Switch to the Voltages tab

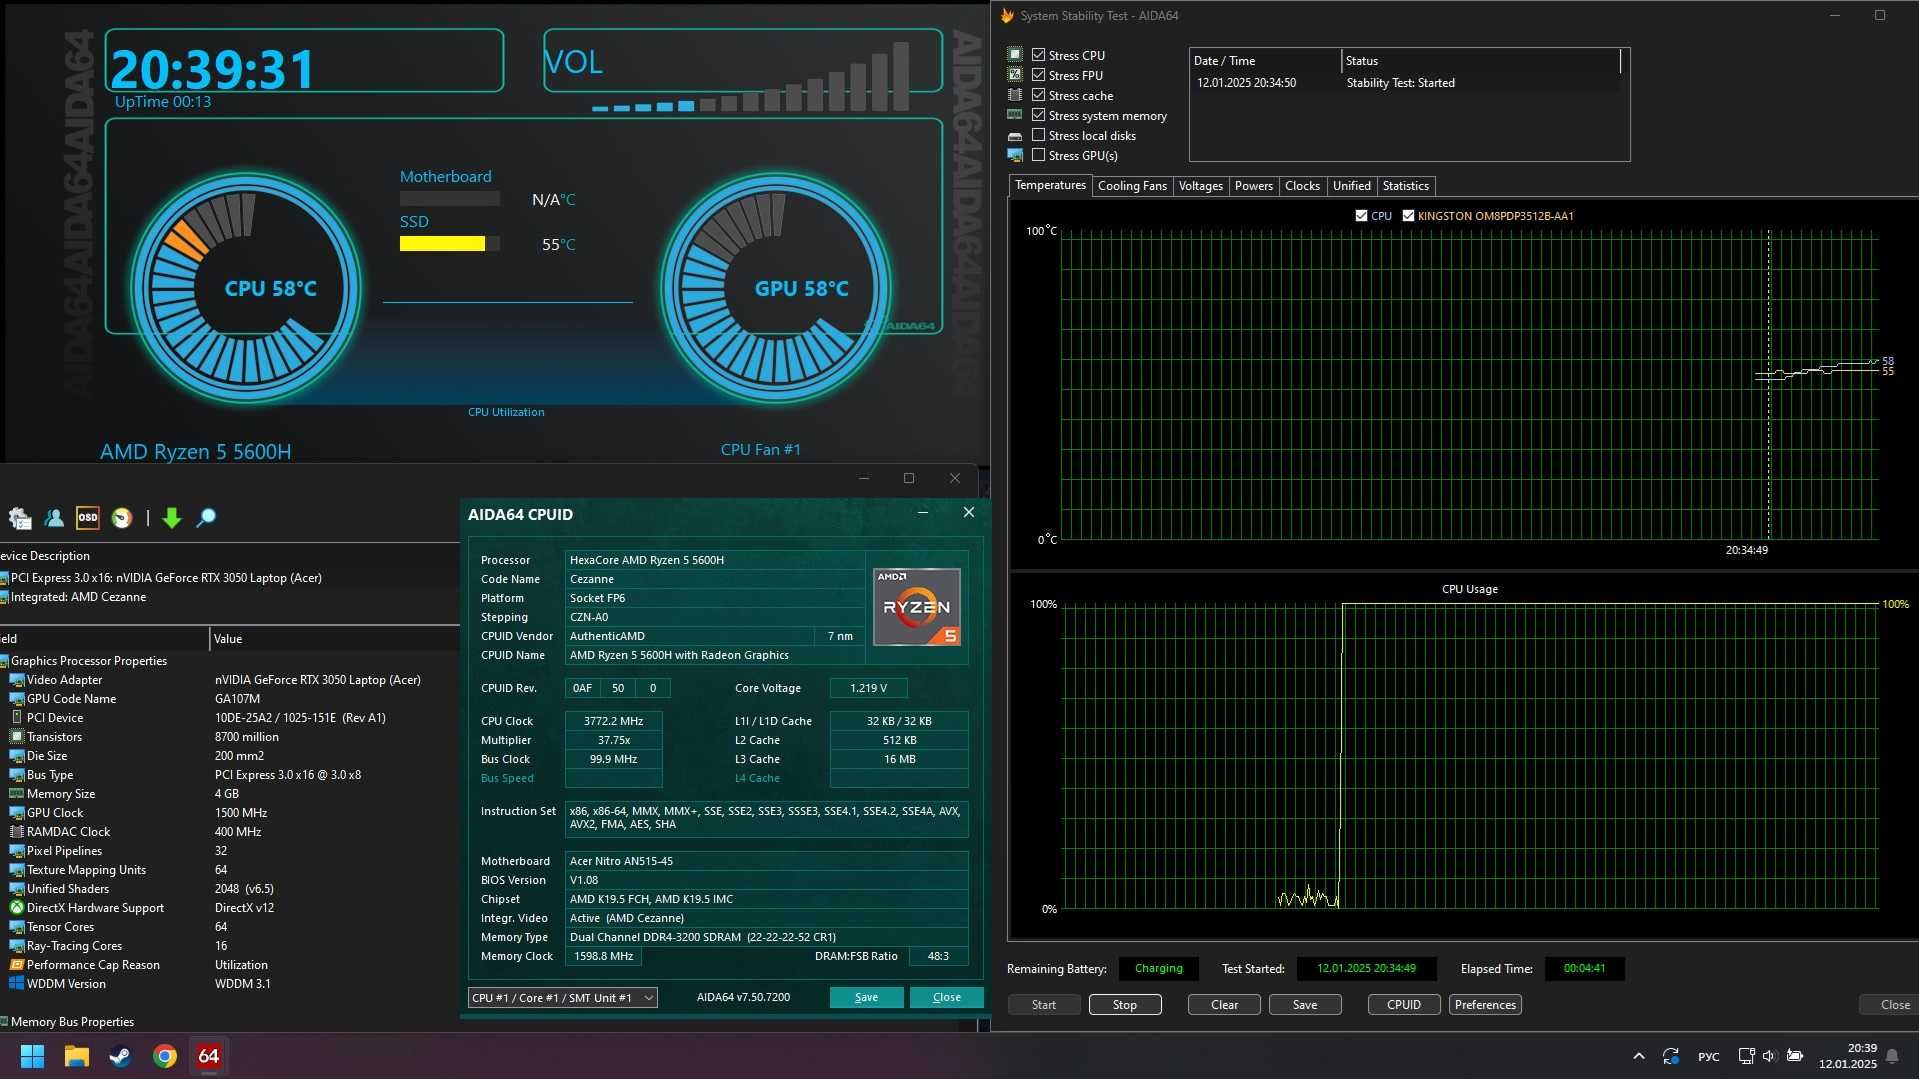[x=1200, y=186]
